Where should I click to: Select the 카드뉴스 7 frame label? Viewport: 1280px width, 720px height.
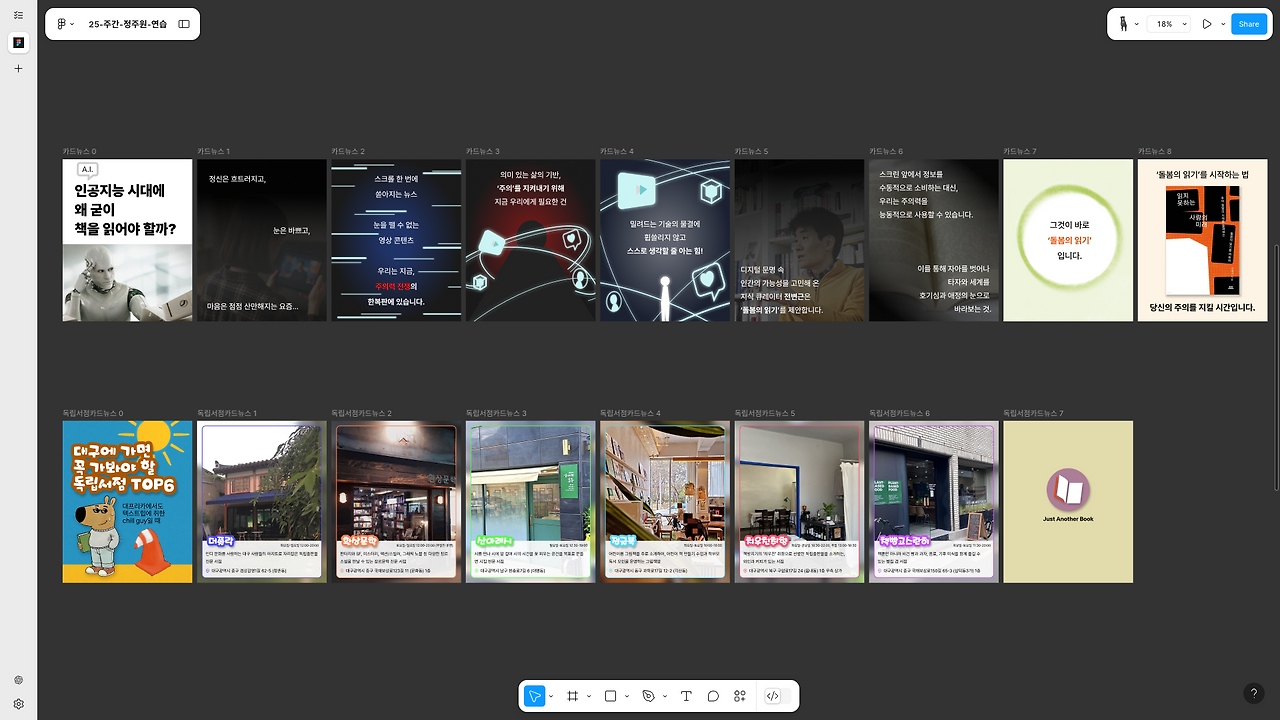(x=1020, y=151)
